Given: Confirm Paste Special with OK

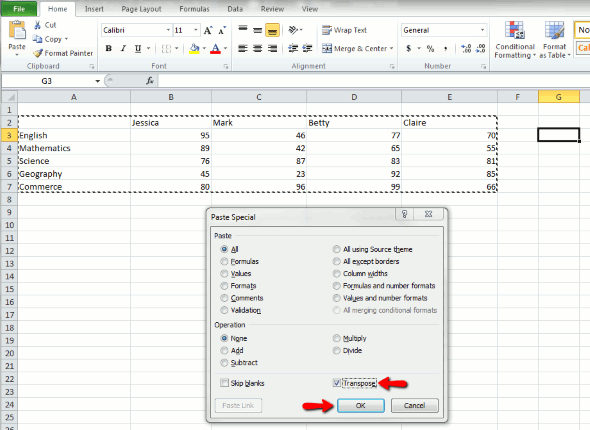Looking at the screenshot, I should (x=360, y=405).
